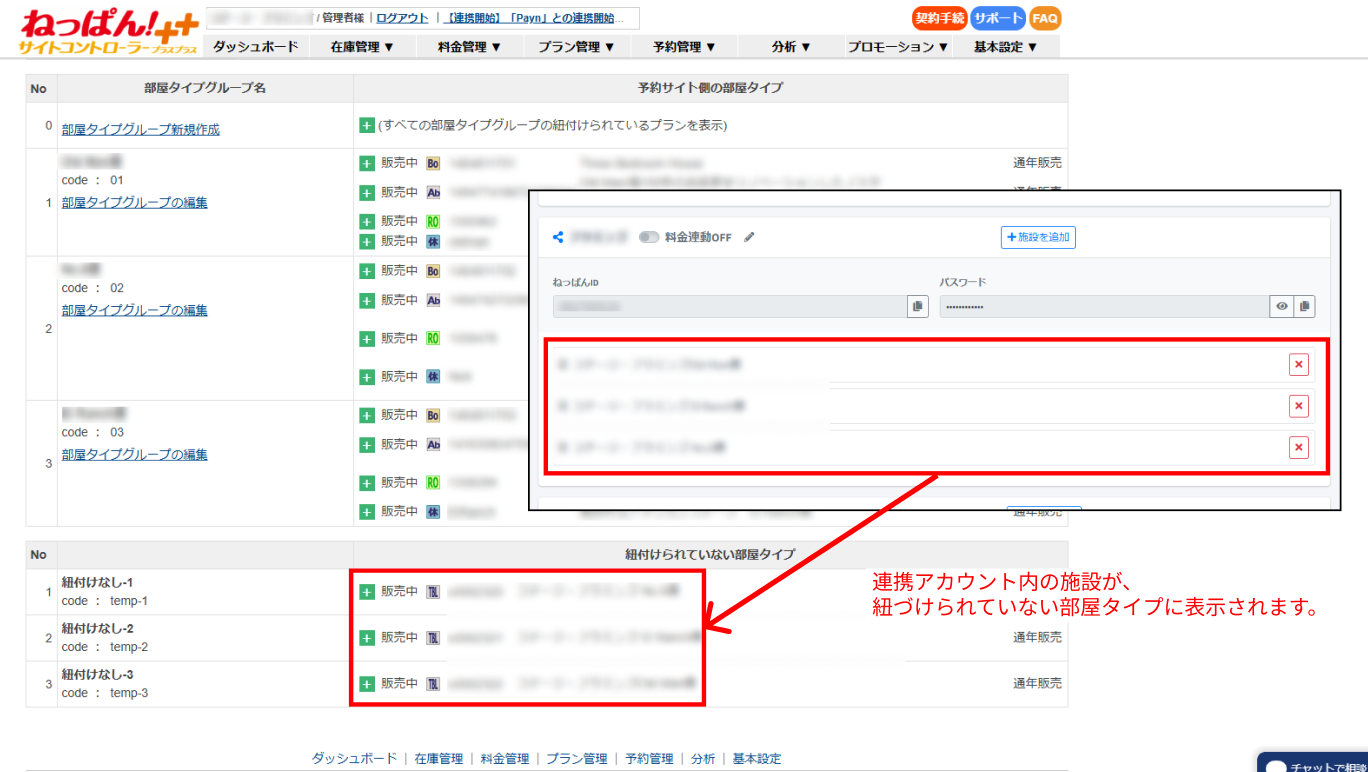
Task: Copy the password field value
Action: (1303, 307)
